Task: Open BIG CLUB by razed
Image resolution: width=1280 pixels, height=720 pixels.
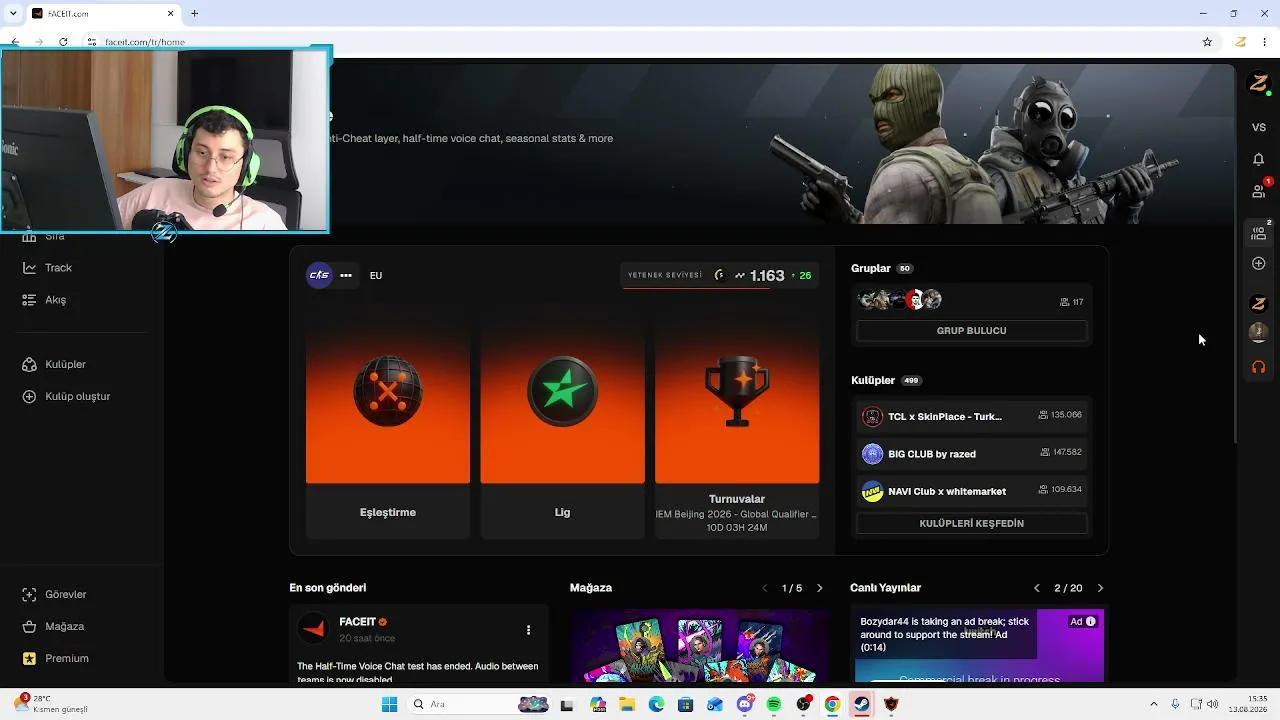Action: pyautogui.click(x=972, y=454)
